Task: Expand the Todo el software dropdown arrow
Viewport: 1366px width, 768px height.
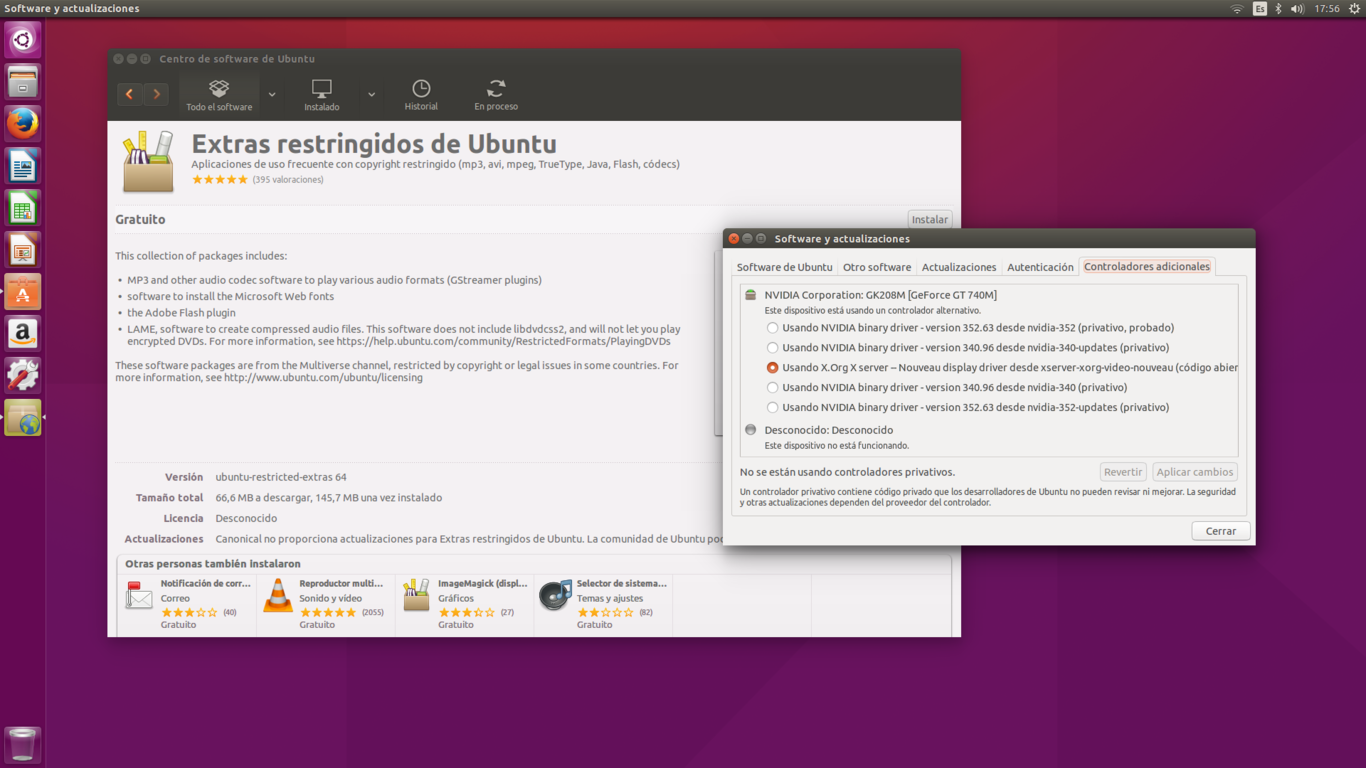Action: click(272, 95)
